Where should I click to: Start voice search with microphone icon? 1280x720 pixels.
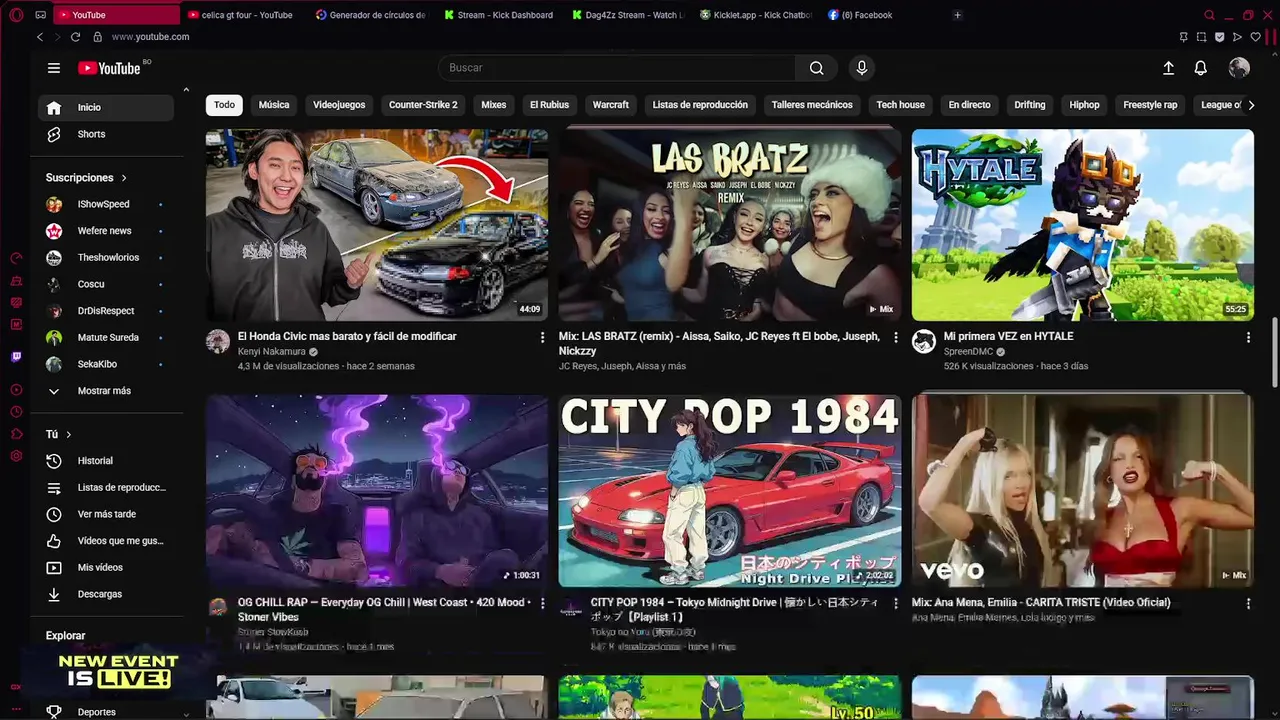tap(861, 68)
